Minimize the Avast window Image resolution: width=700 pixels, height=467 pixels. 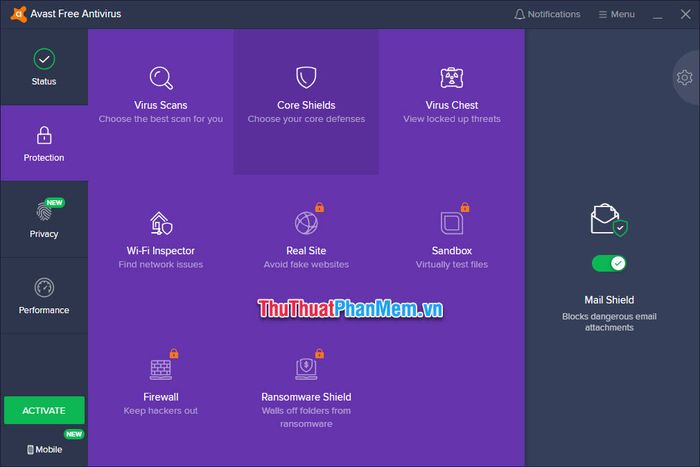click(658, 16)
